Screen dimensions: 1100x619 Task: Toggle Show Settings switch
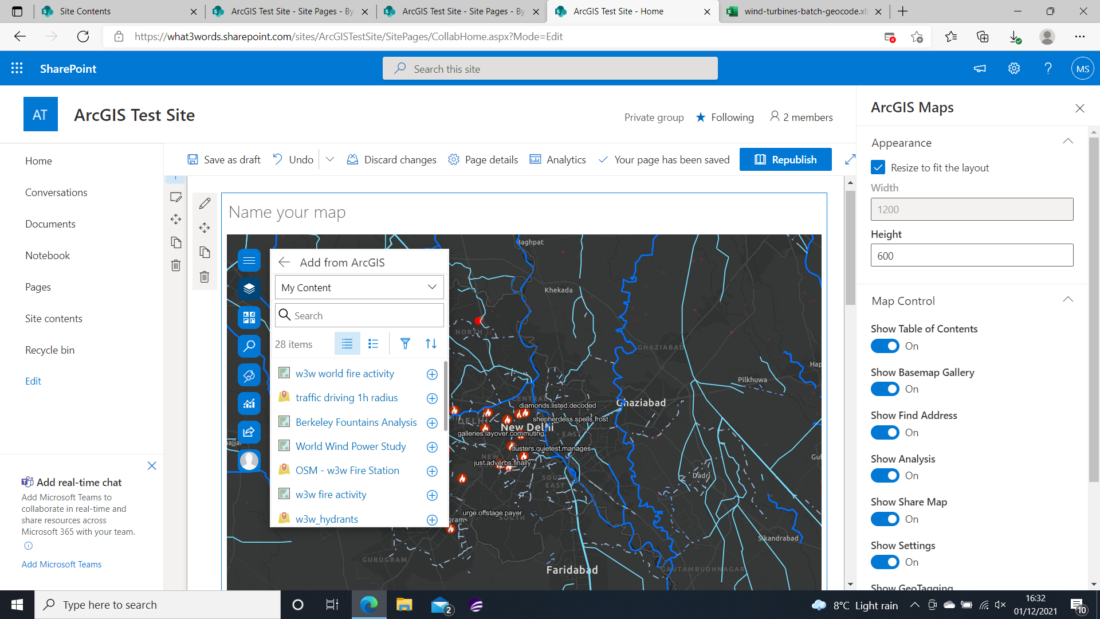click(x=885, y=562)
